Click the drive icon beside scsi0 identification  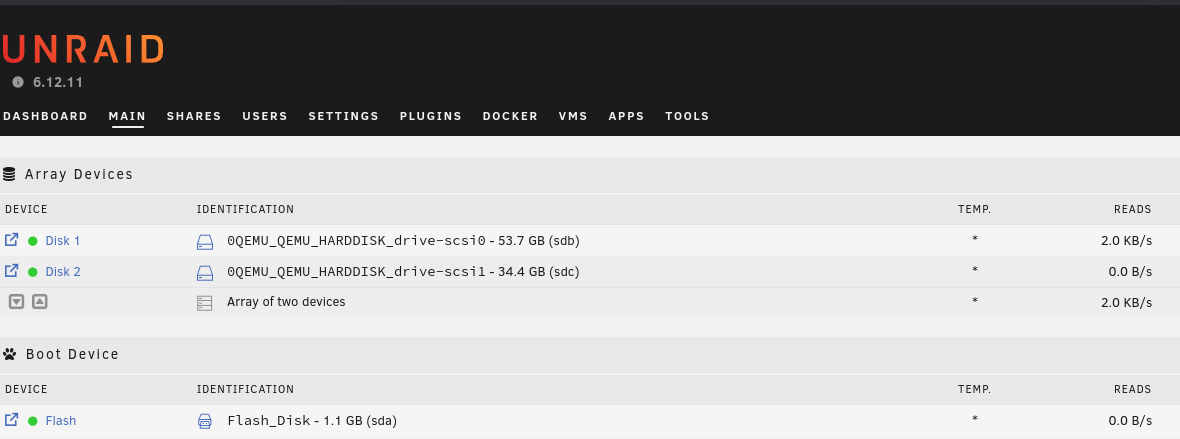click(205, 242)
